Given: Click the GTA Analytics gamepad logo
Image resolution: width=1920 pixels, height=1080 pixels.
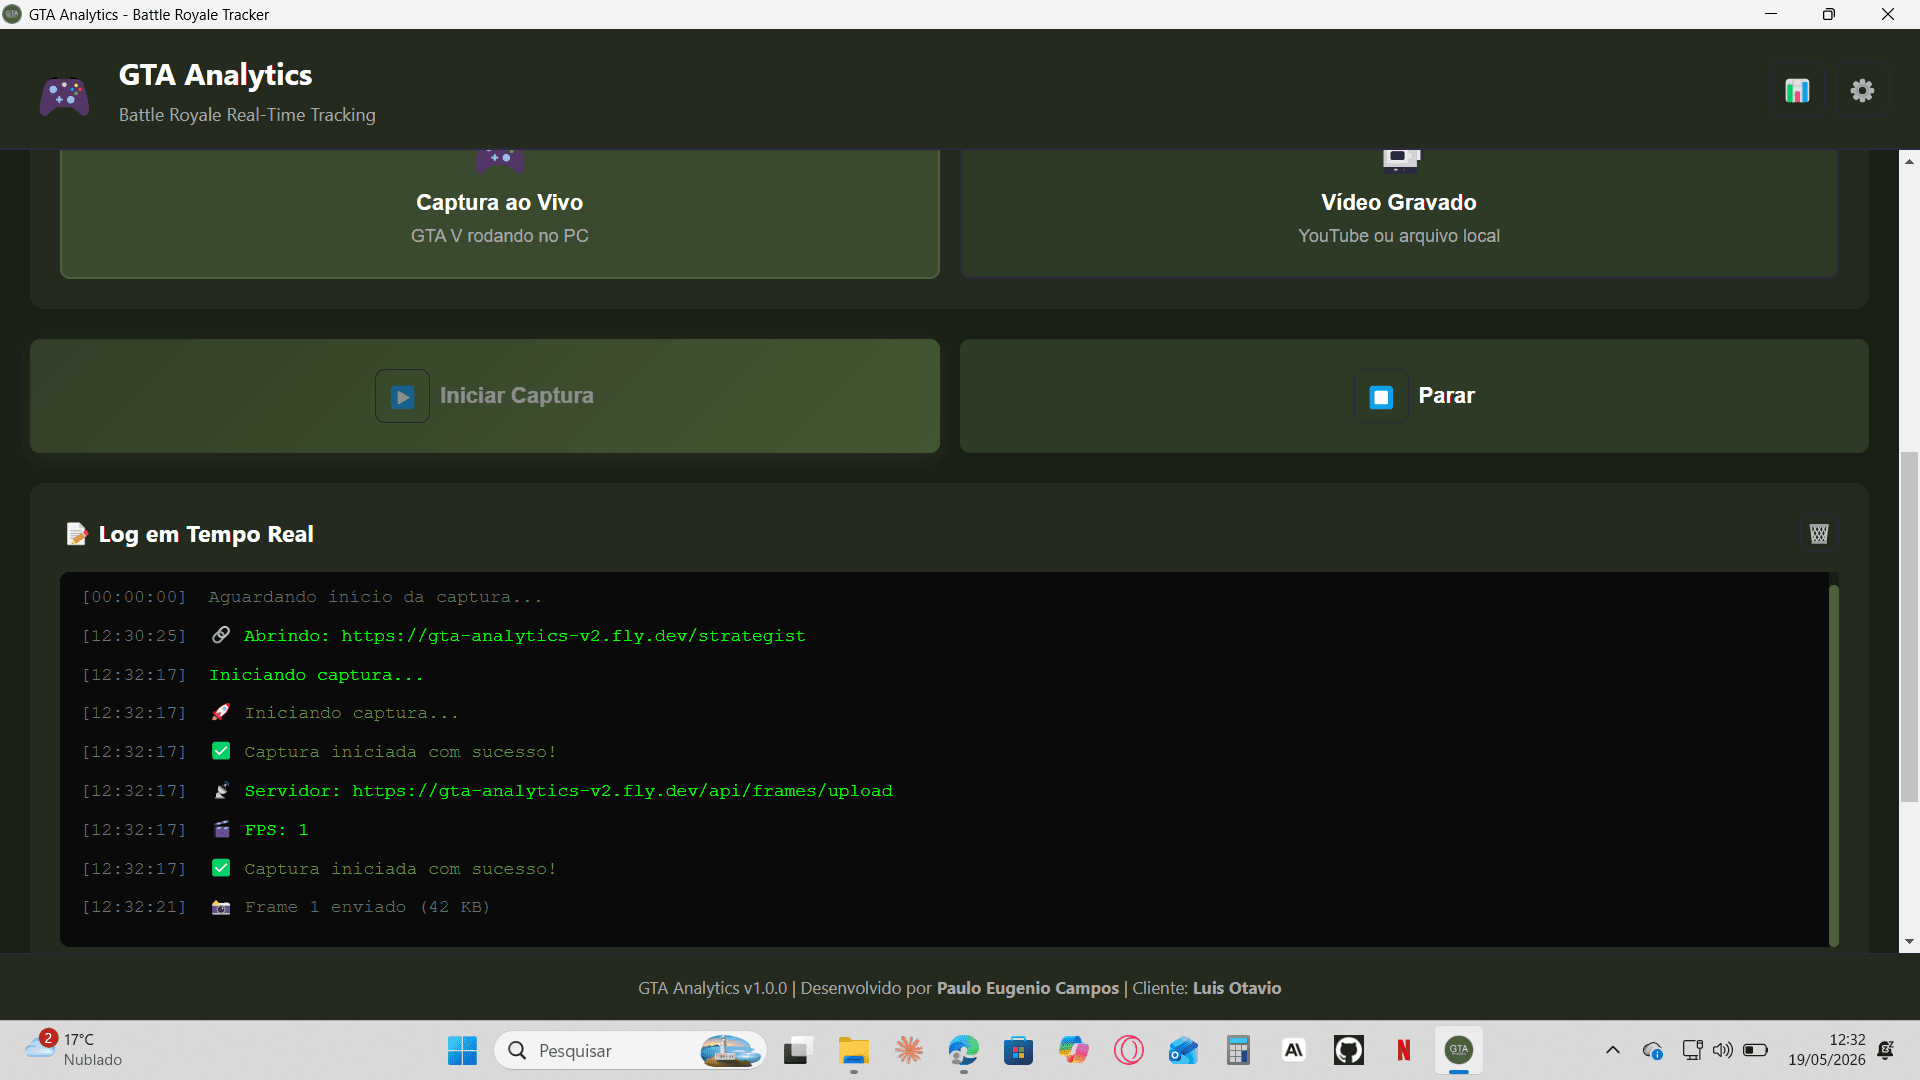Looking at the screenshot, I should pos(64,96).
